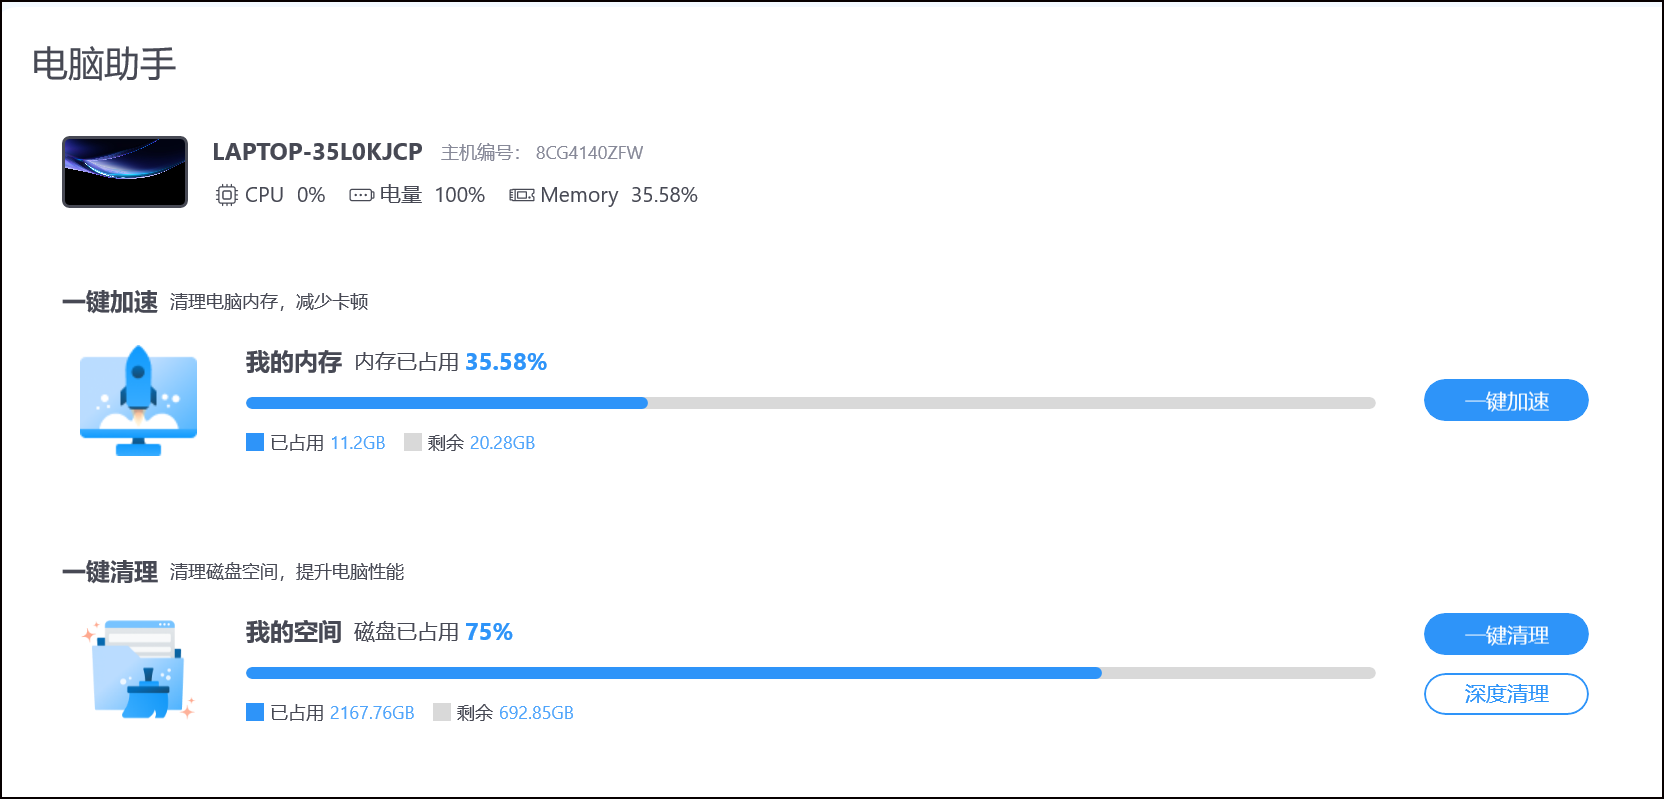Click the blue 已占用 legend square under 我的内存
Image resolution: width=1664 pixels, height=799 pixels.
[x=253, y=442]
